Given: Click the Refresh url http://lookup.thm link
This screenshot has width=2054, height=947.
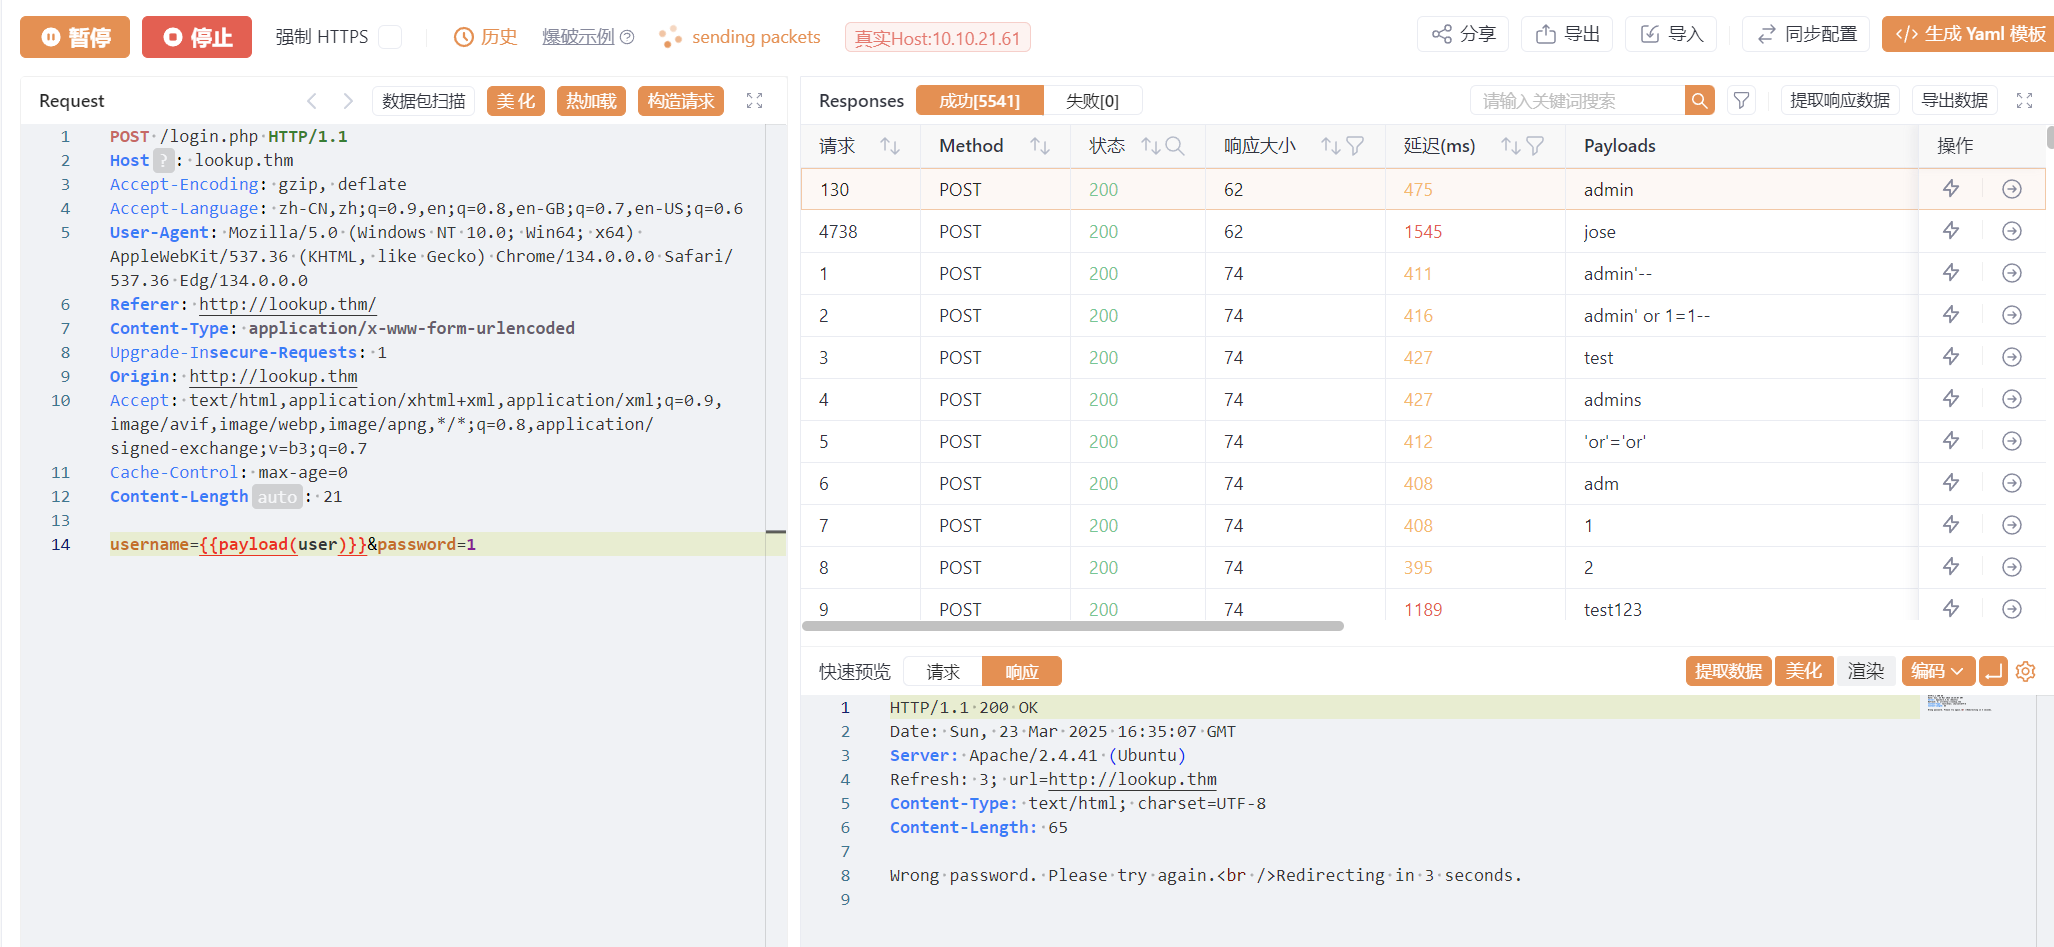Looking at the screenshot, I should point(1132,779).
